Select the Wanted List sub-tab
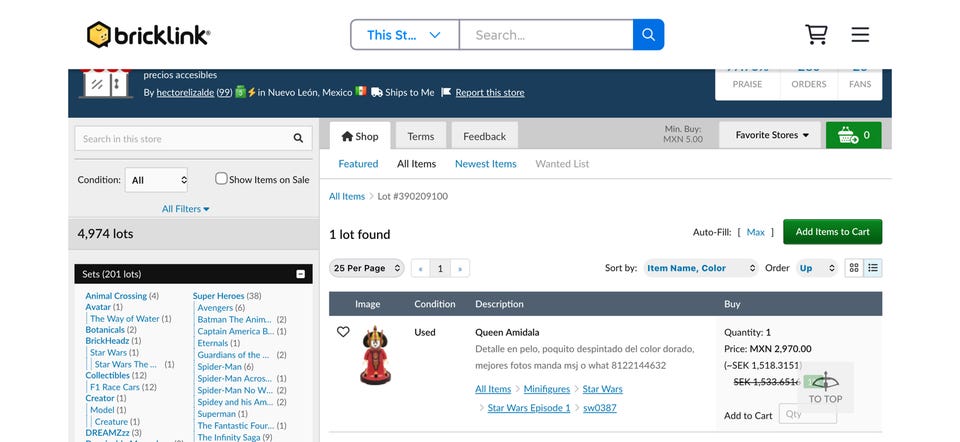Screen dimensions: 960x442 tap(562, 163)
